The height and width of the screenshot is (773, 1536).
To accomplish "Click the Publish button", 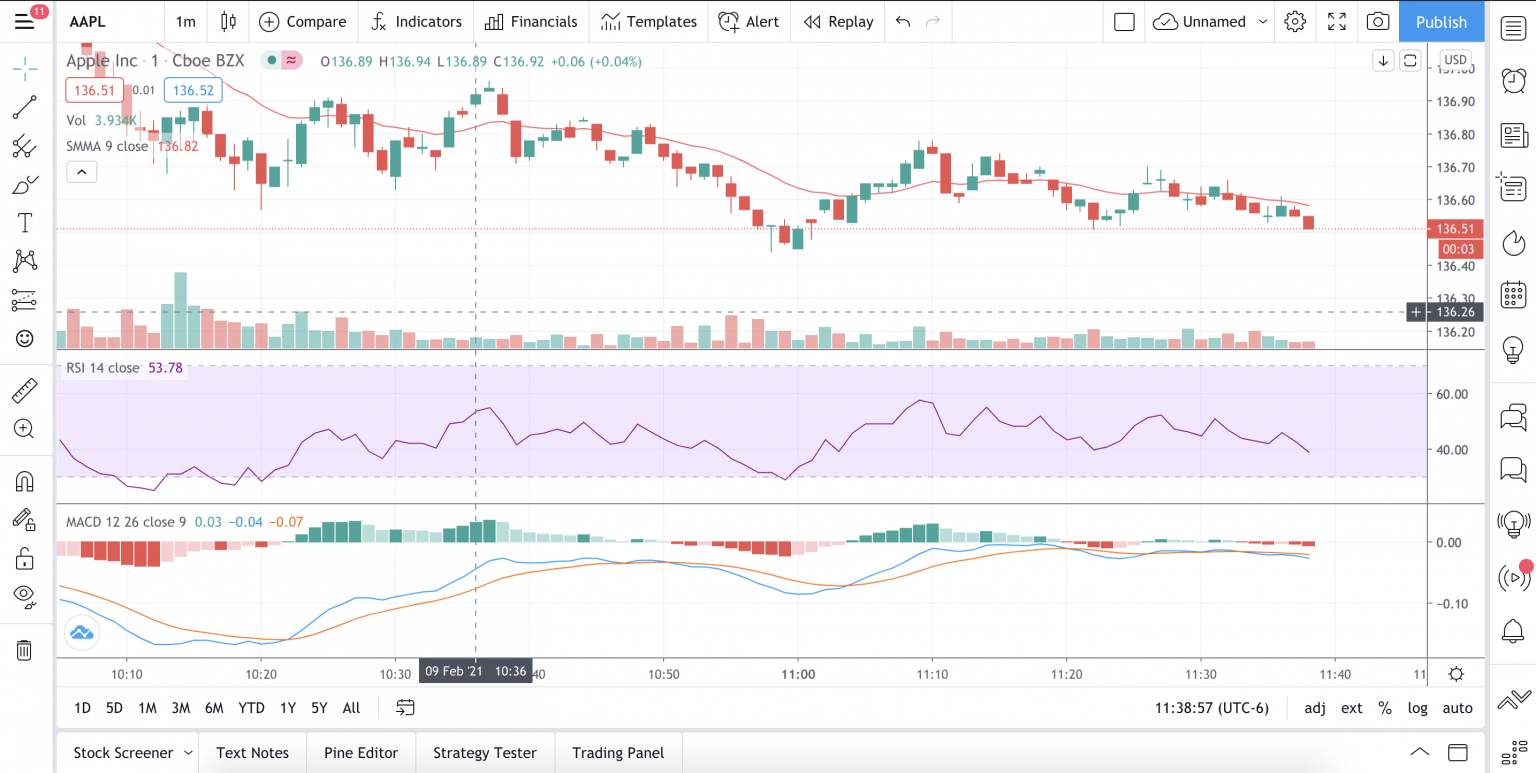I will pos(1441,21).
